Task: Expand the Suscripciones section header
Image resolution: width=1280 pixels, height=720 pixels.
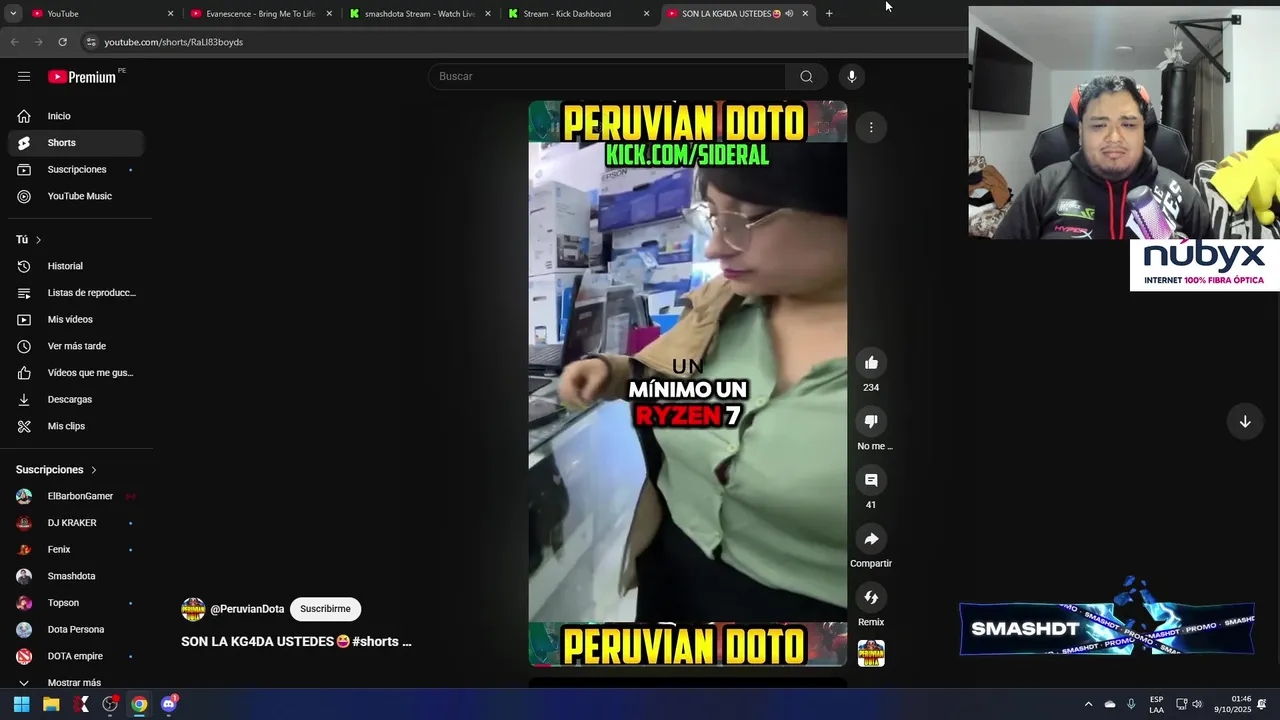Action: tap(57, 470)
